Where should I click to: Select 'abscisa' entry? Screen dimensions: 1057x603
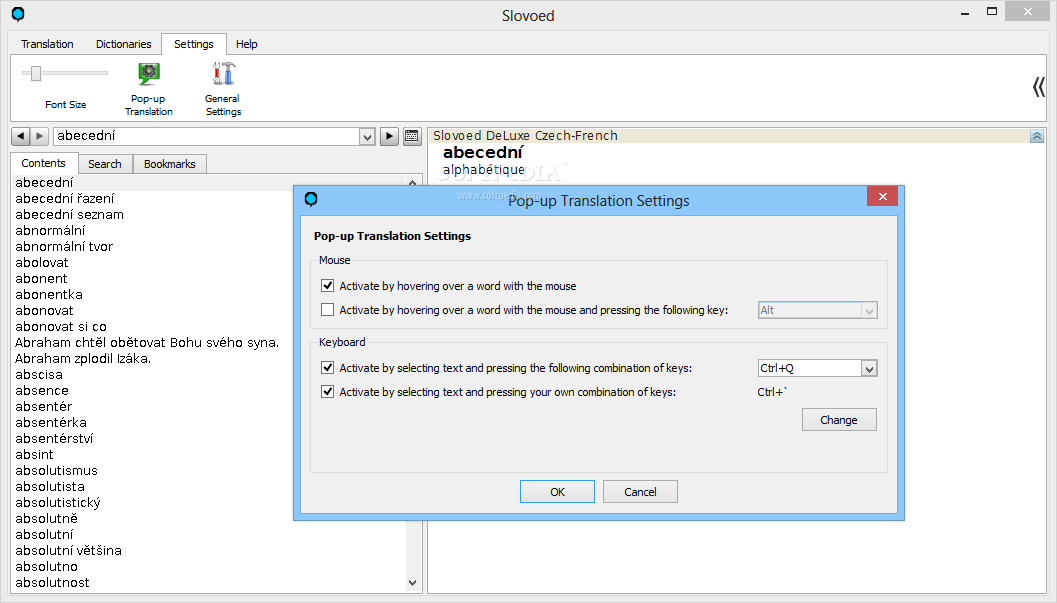39,375
